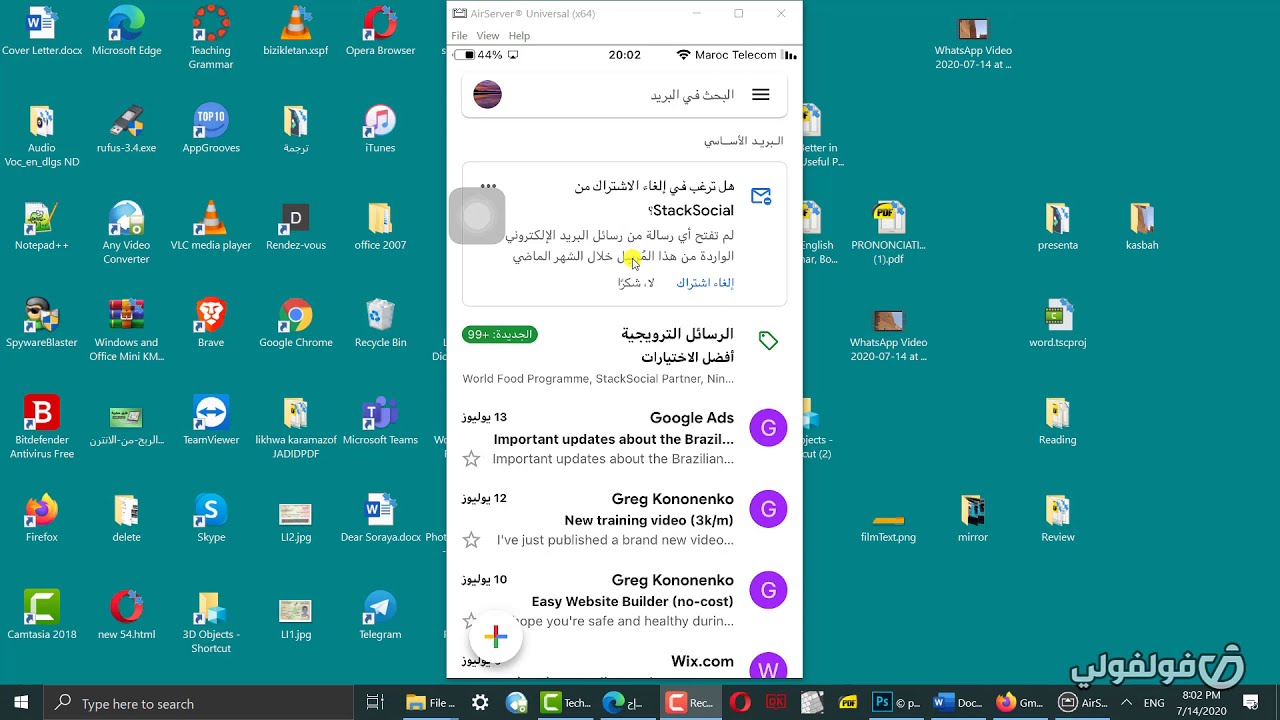Open the Google Ads Brazil updates email
Image resolution: width=1280 pixels, height=720 pixels.
pyautogui.click(x=624, y=438)
